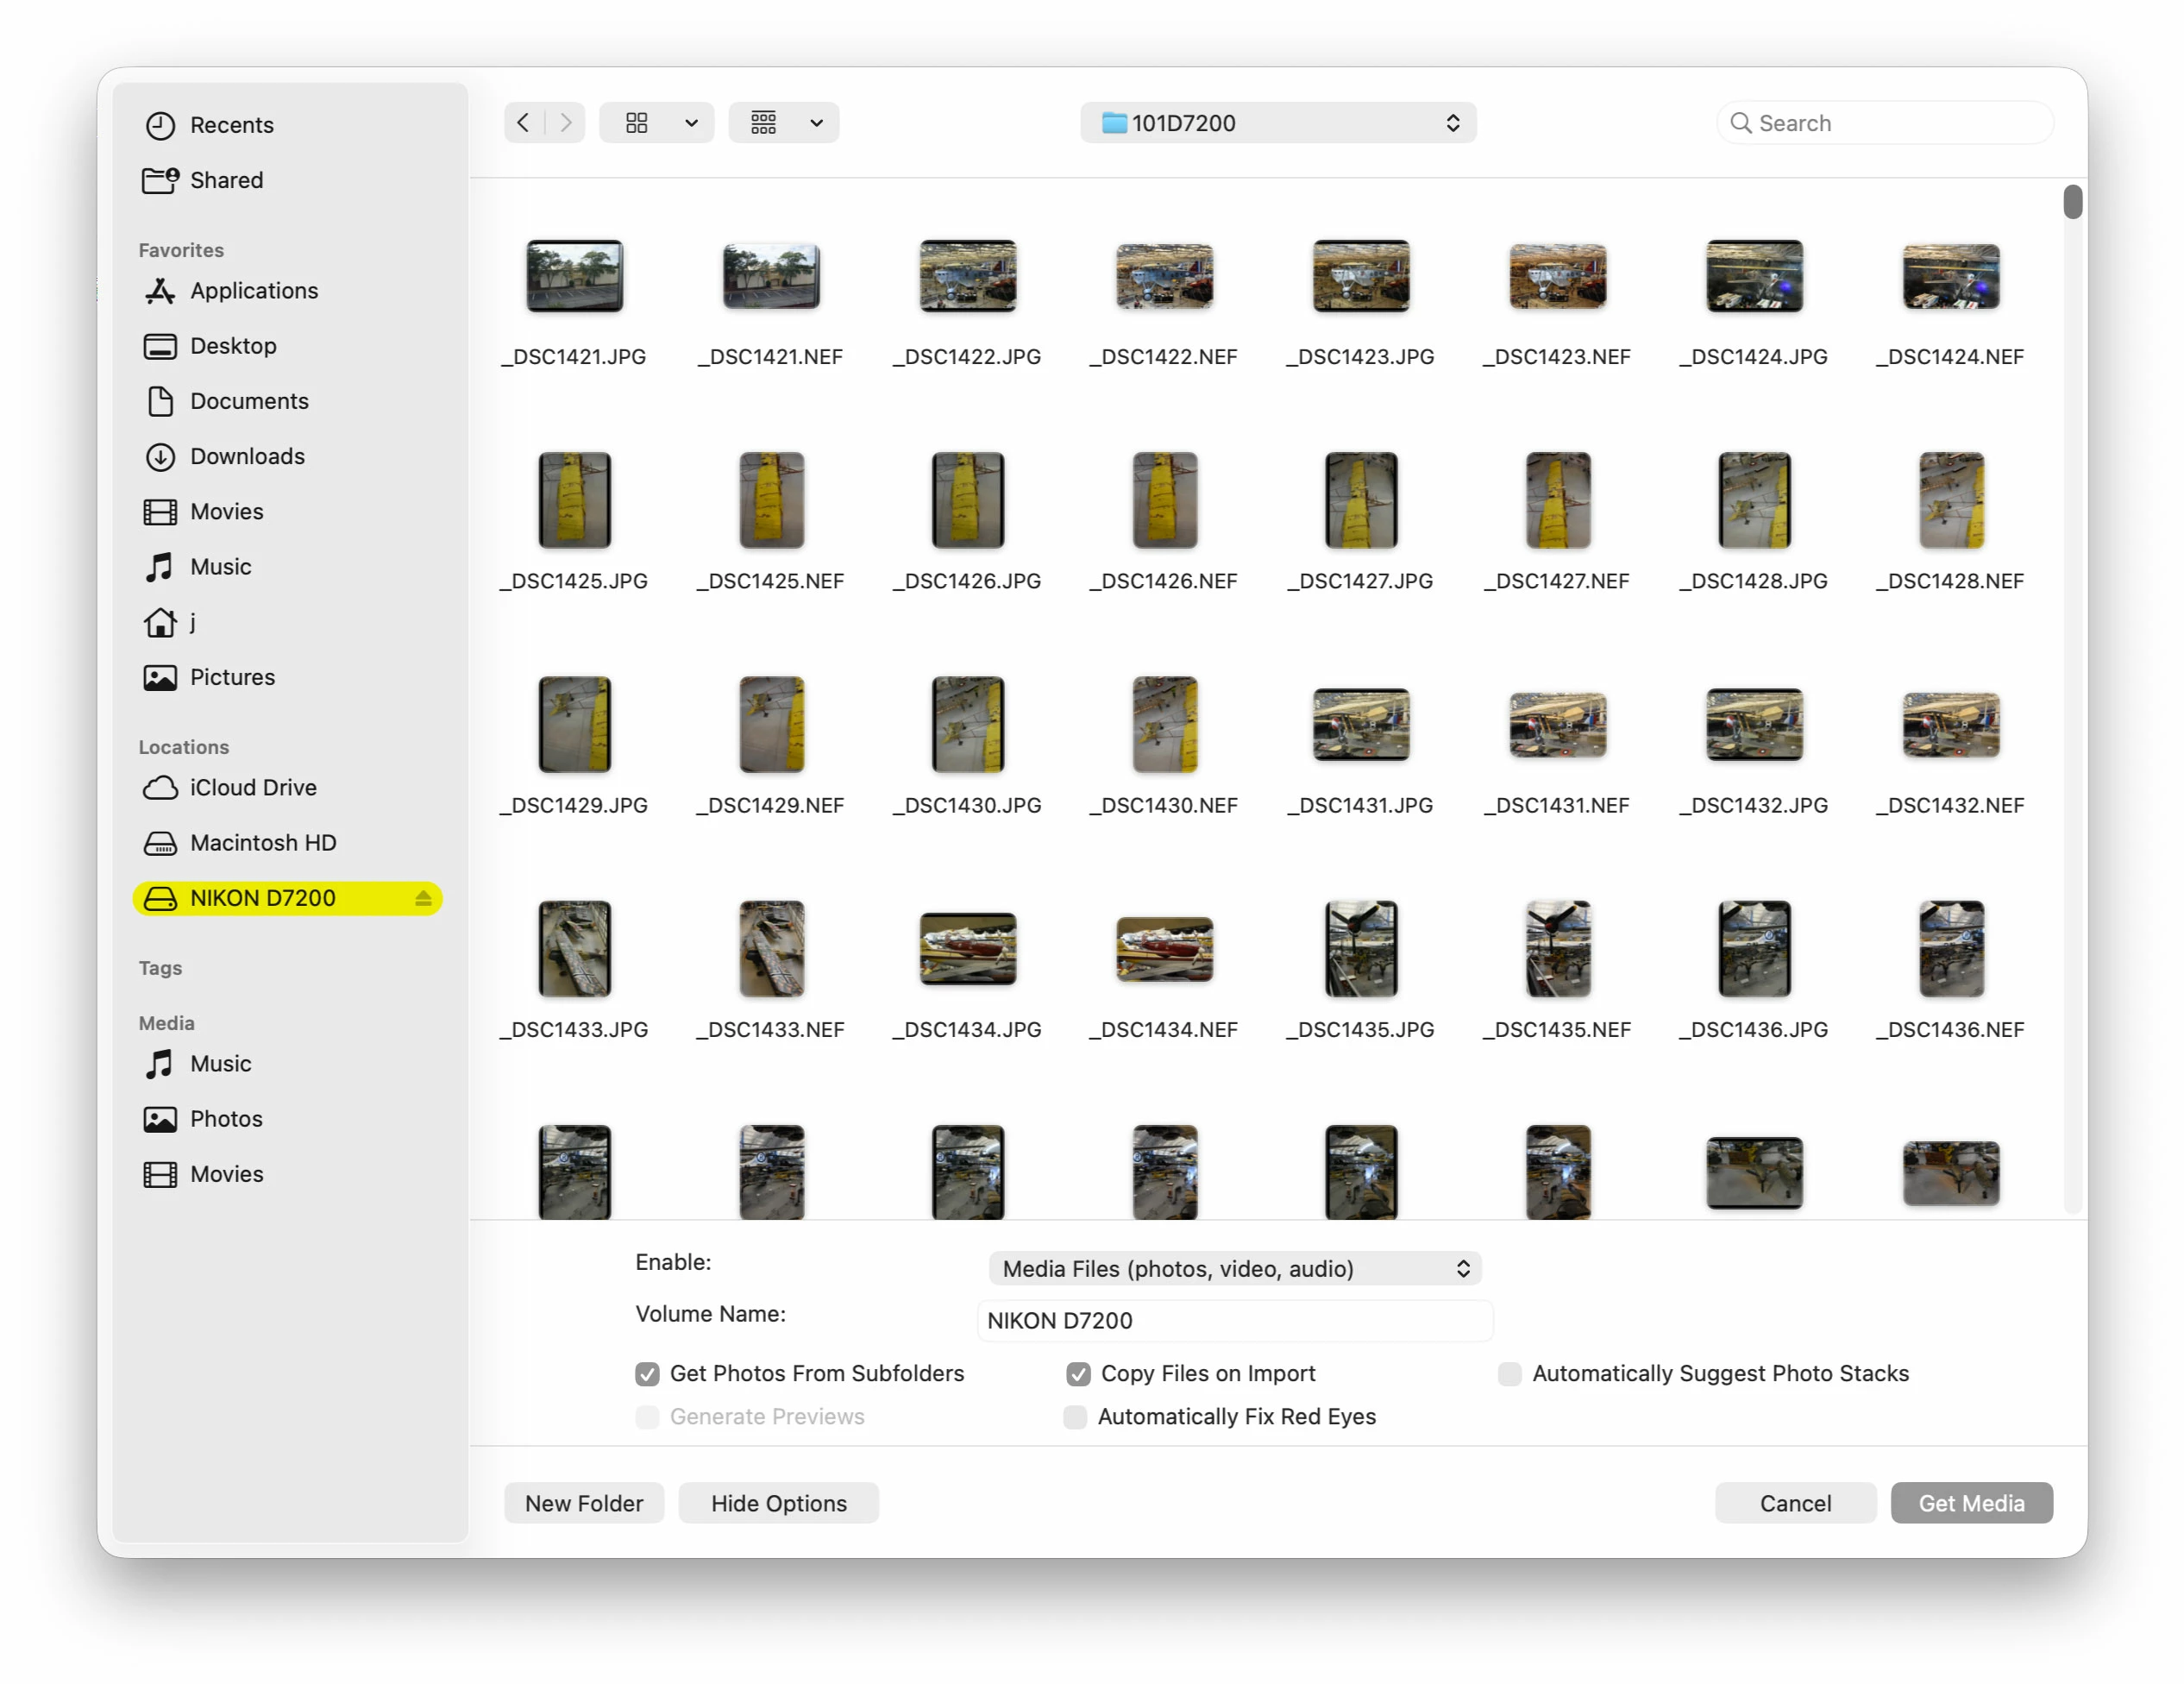Click the iCloud Drive cloud icon
The height and width of the screenshot is (1684, 2184).
click(160, 788)
